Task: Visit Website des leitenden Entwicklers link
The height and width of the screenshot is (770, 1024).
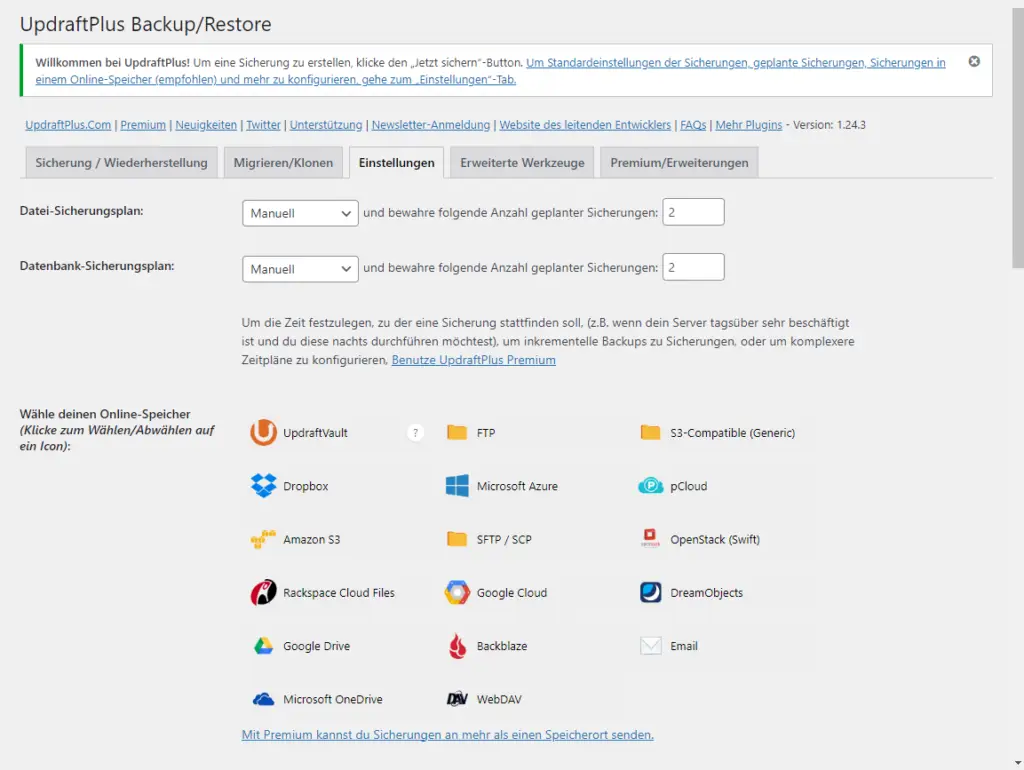Action: point(585,125)
